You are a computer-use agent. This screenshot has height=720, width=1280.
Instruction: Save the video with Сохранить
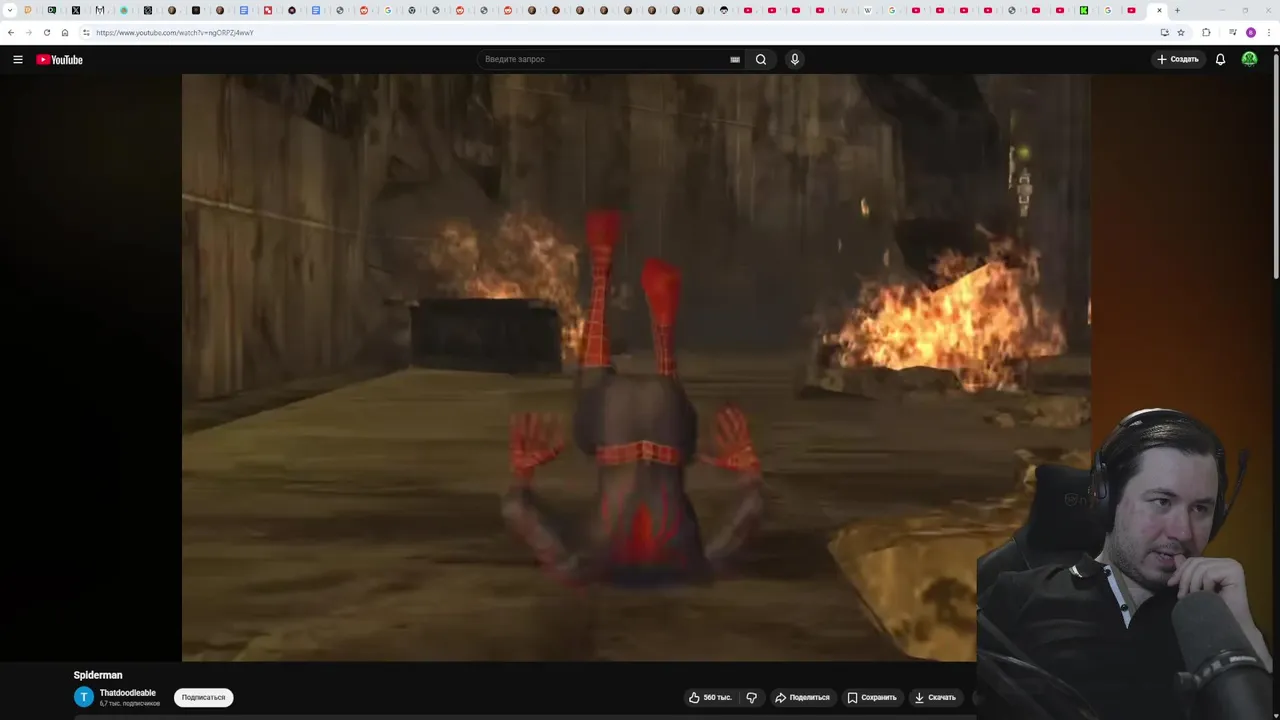[872, 697]
